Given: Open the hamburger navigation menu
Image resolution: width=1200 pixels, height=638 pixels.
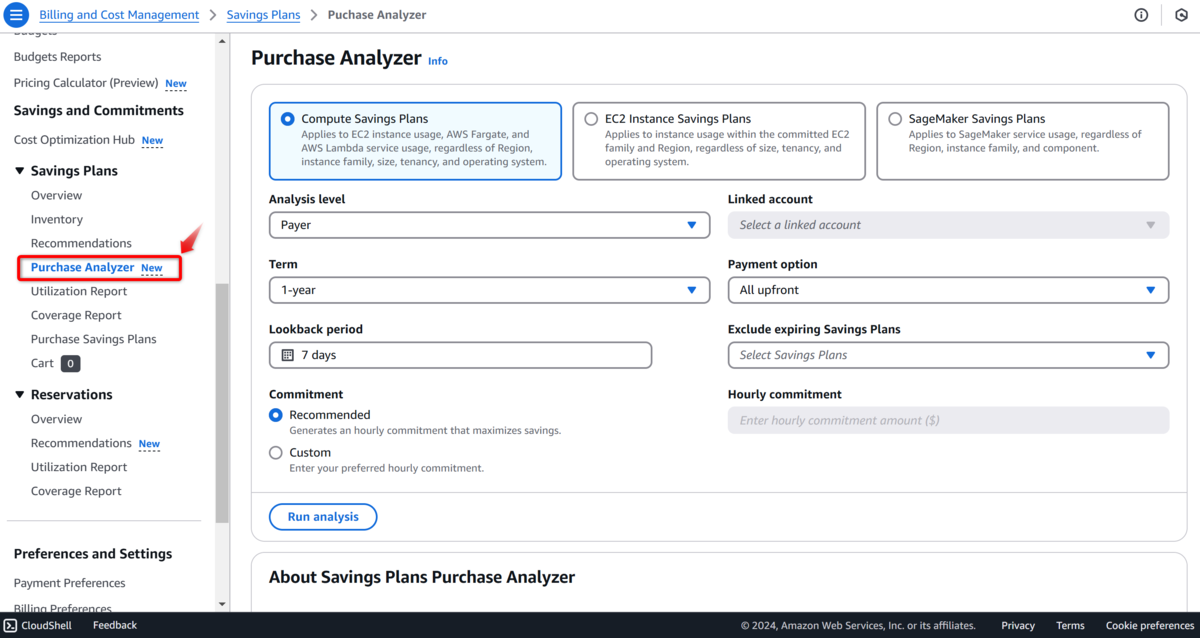Looking at the screenshot, I should pos(17,15).
